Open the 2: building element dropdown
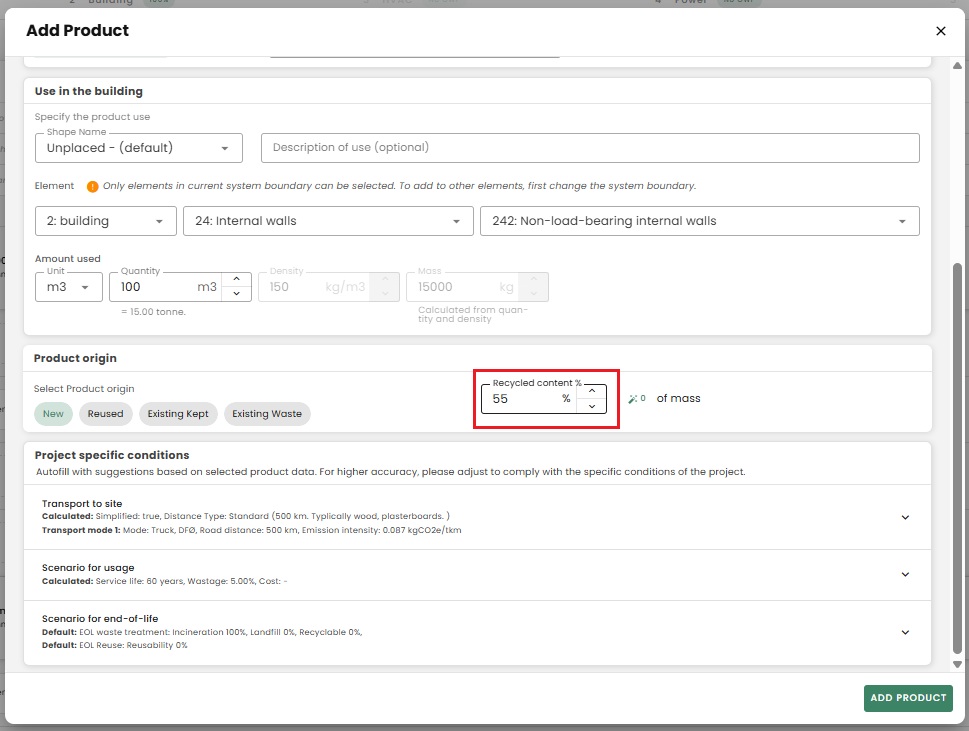Image resolution: width=969 pixels, height=731 pixels. 105,221
